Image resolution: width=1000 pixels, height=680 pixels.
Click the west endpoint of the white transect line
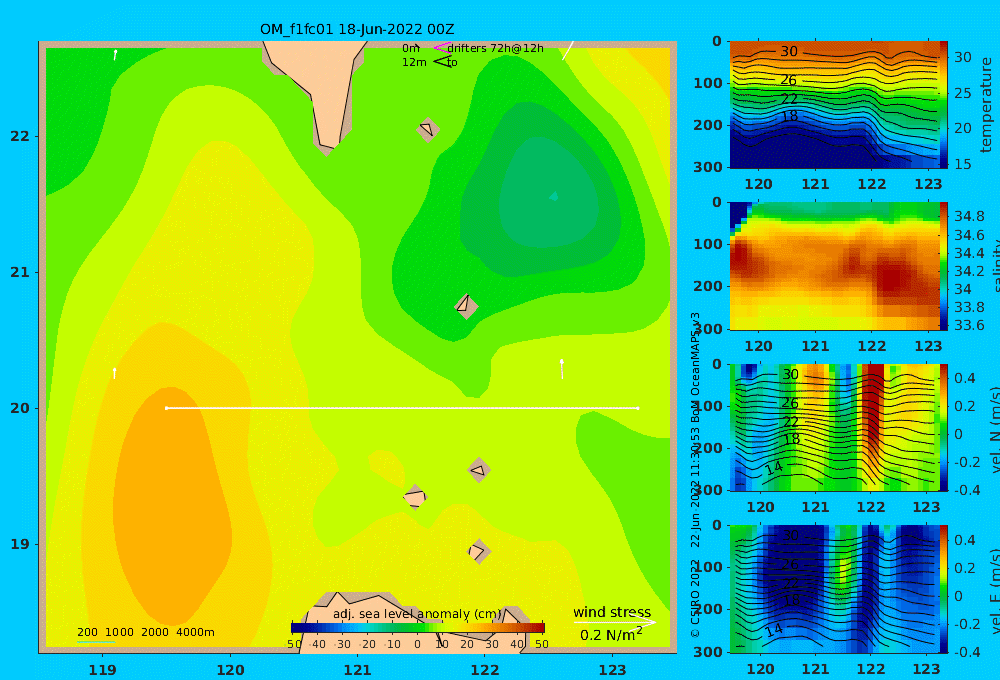166,408
